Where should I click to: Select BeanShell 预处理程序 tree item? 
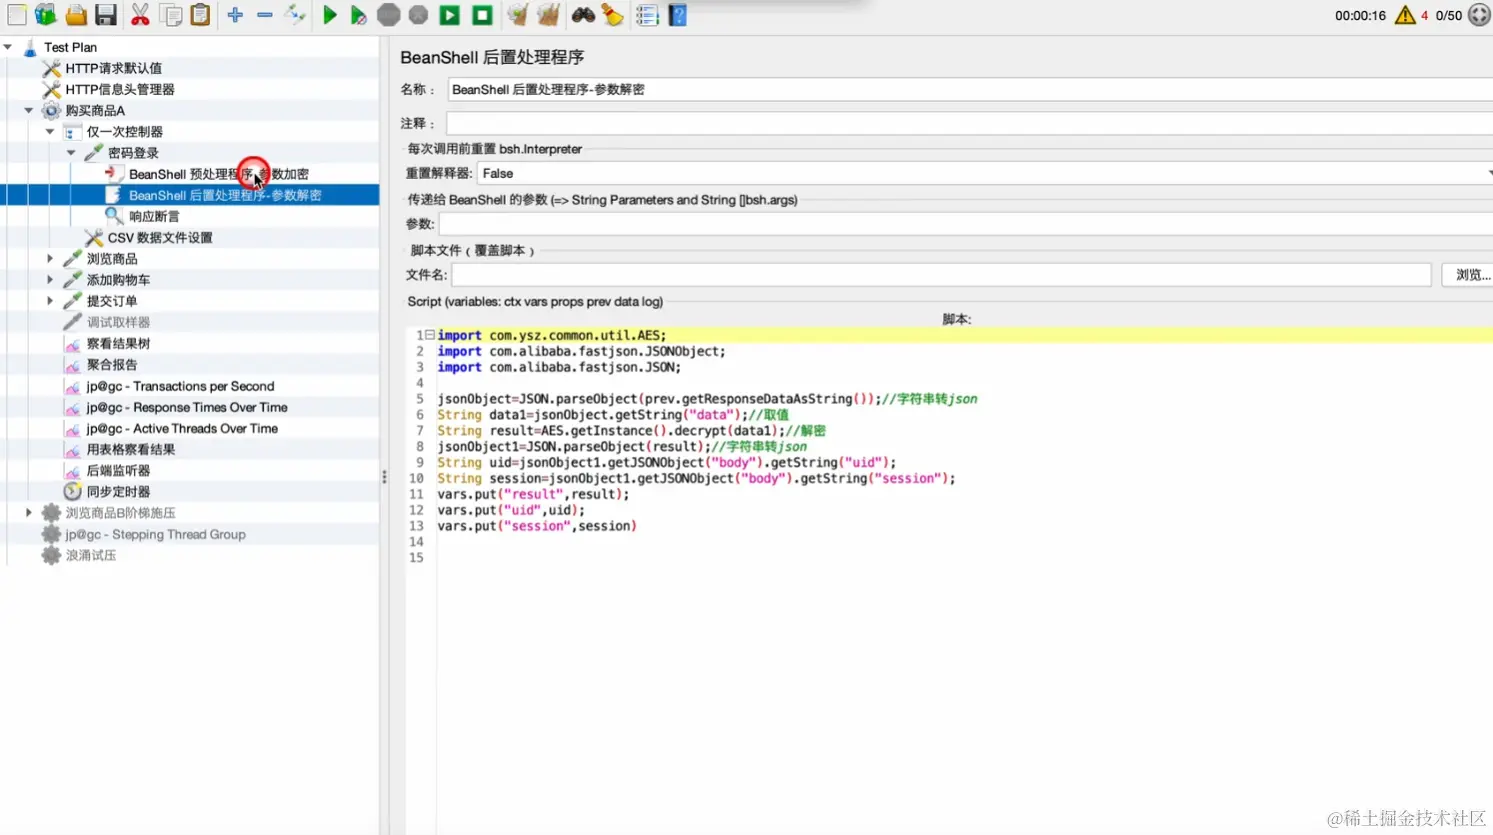tap(218, 174)
